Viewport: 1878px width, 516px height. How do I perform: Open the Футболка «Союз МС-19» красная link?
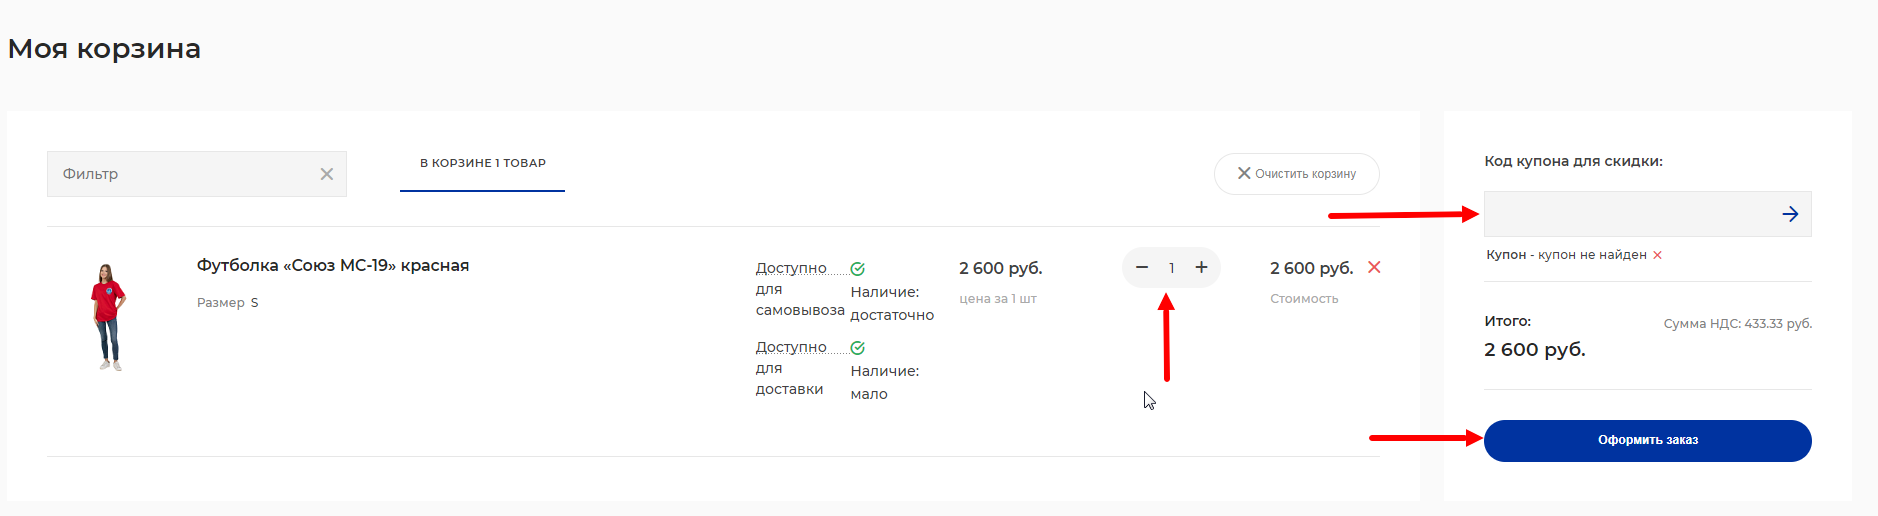[x=333, y=265]
